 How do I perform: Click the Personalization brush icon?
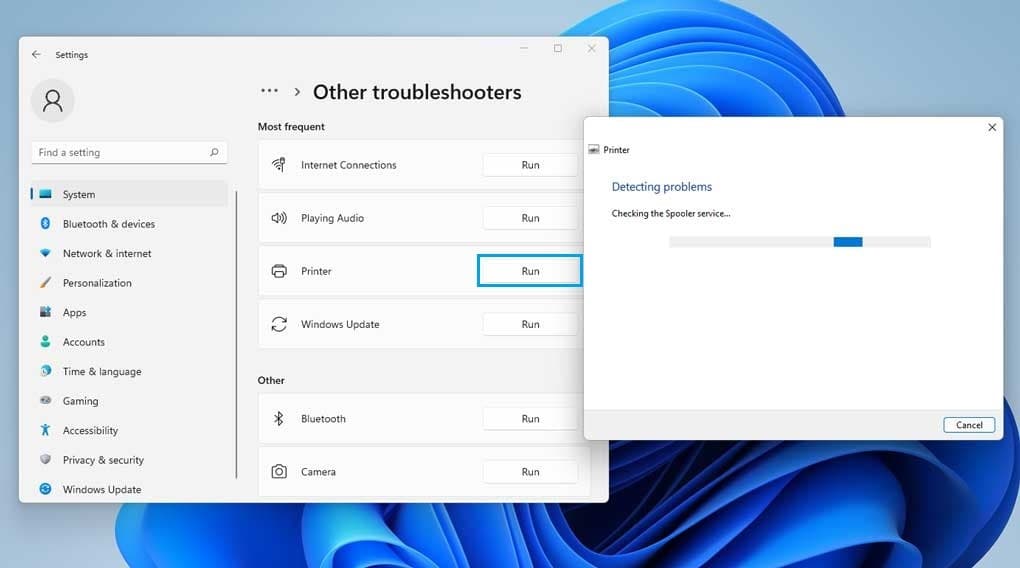[46, 282]
